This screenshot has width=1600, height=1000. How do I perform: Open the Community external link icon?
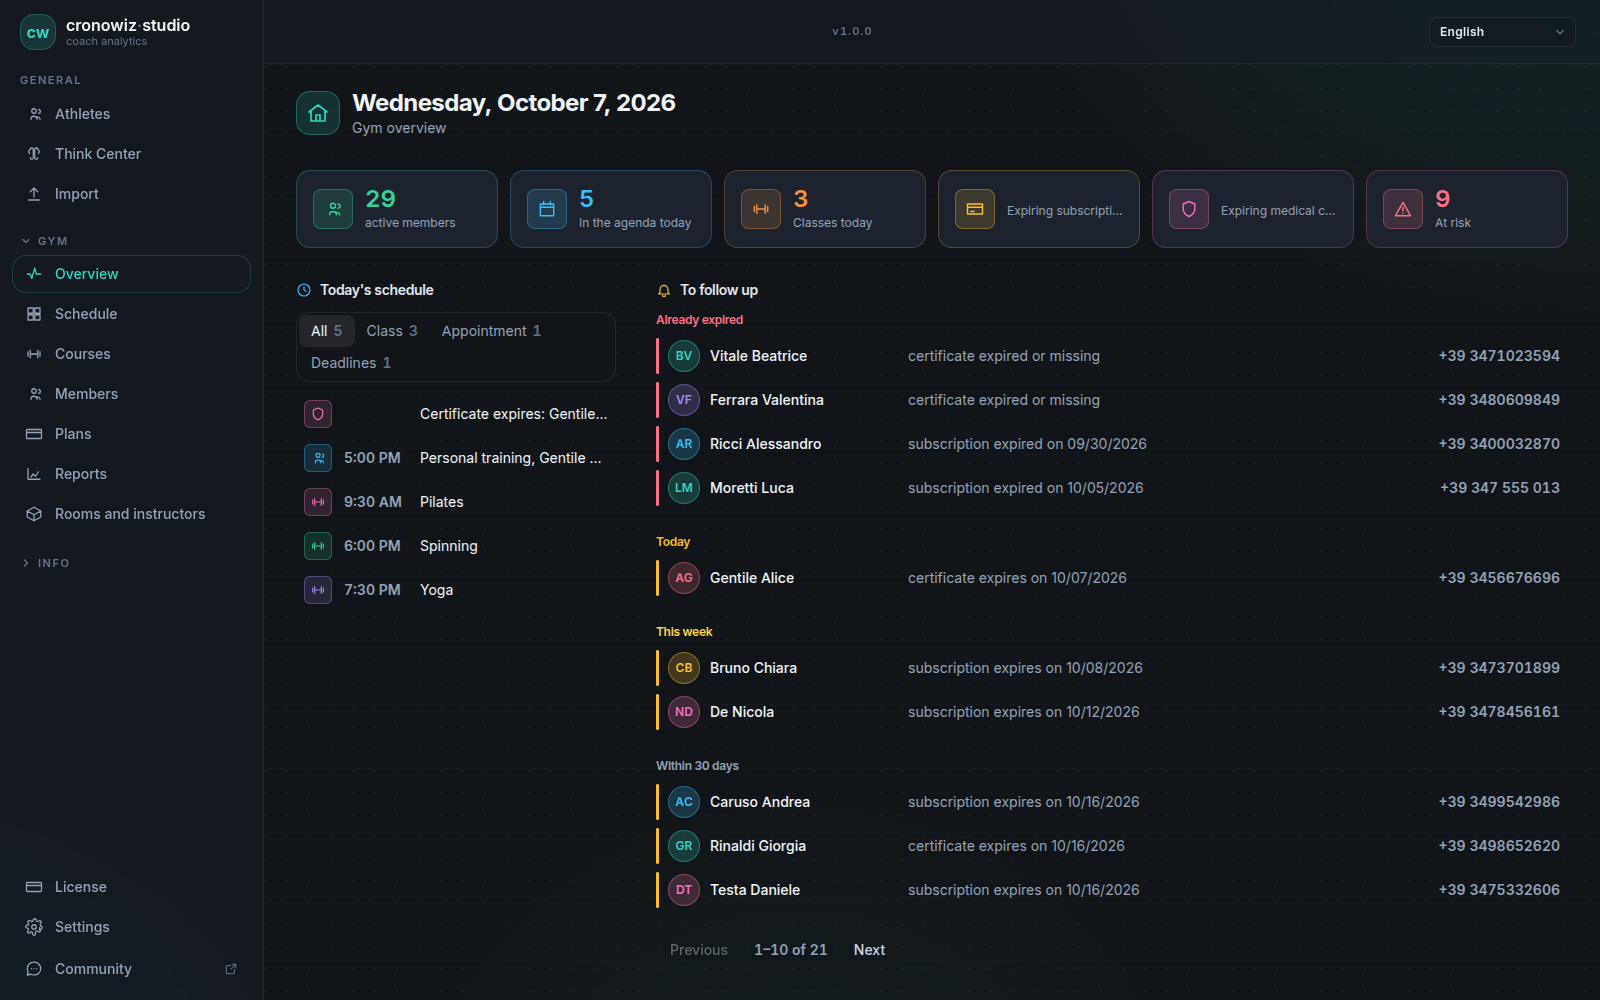(x=231, y=969)
